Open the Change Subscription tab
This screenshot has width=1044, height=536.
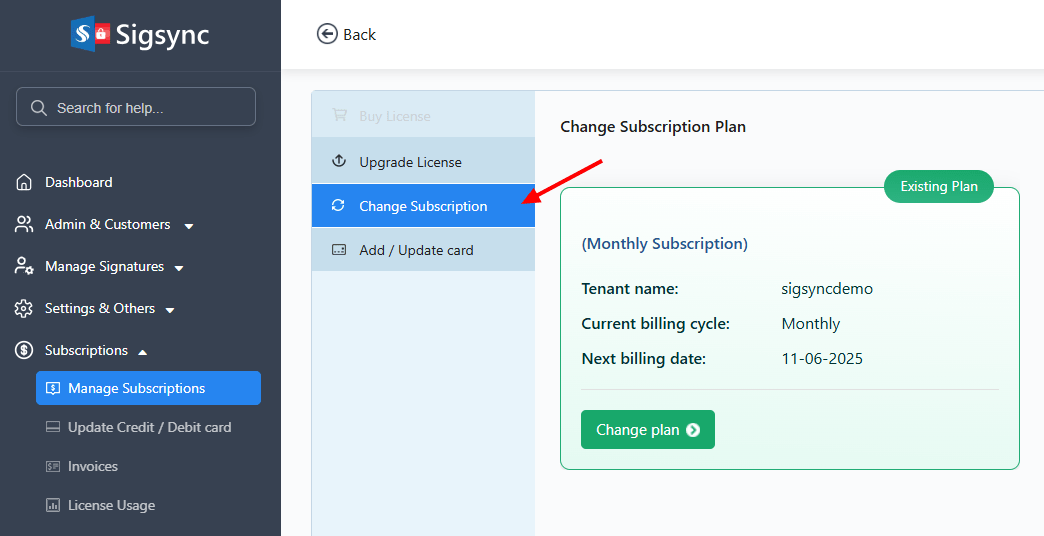[x=423, y=206]
